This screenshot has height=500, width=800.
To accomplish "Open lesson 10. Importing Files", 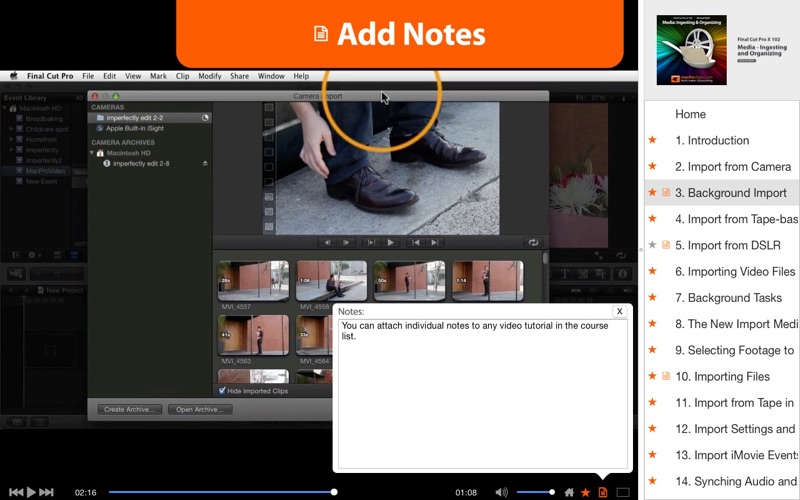I will 722,377.
